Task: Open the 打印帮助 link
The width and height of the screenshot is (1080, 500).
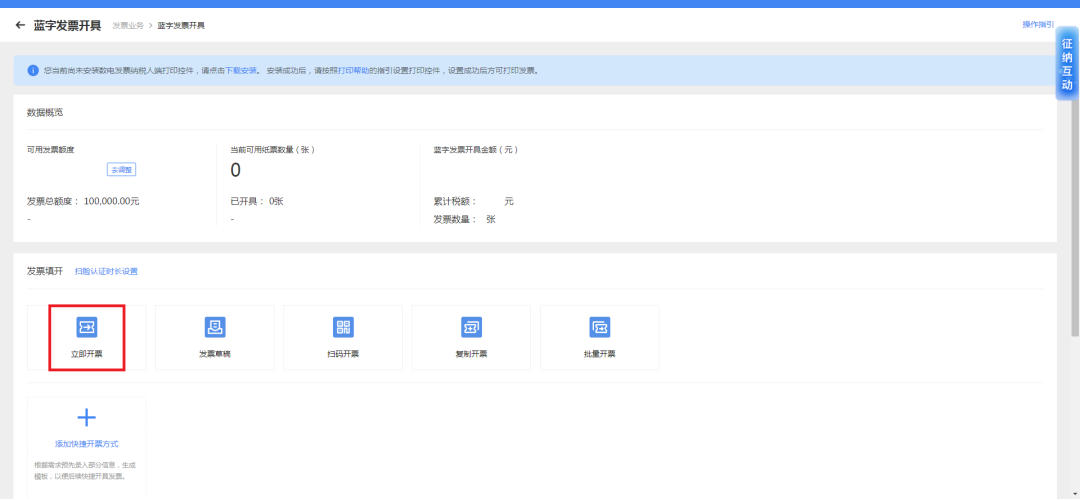Action: pyautogui.click(x=353, y=70)
